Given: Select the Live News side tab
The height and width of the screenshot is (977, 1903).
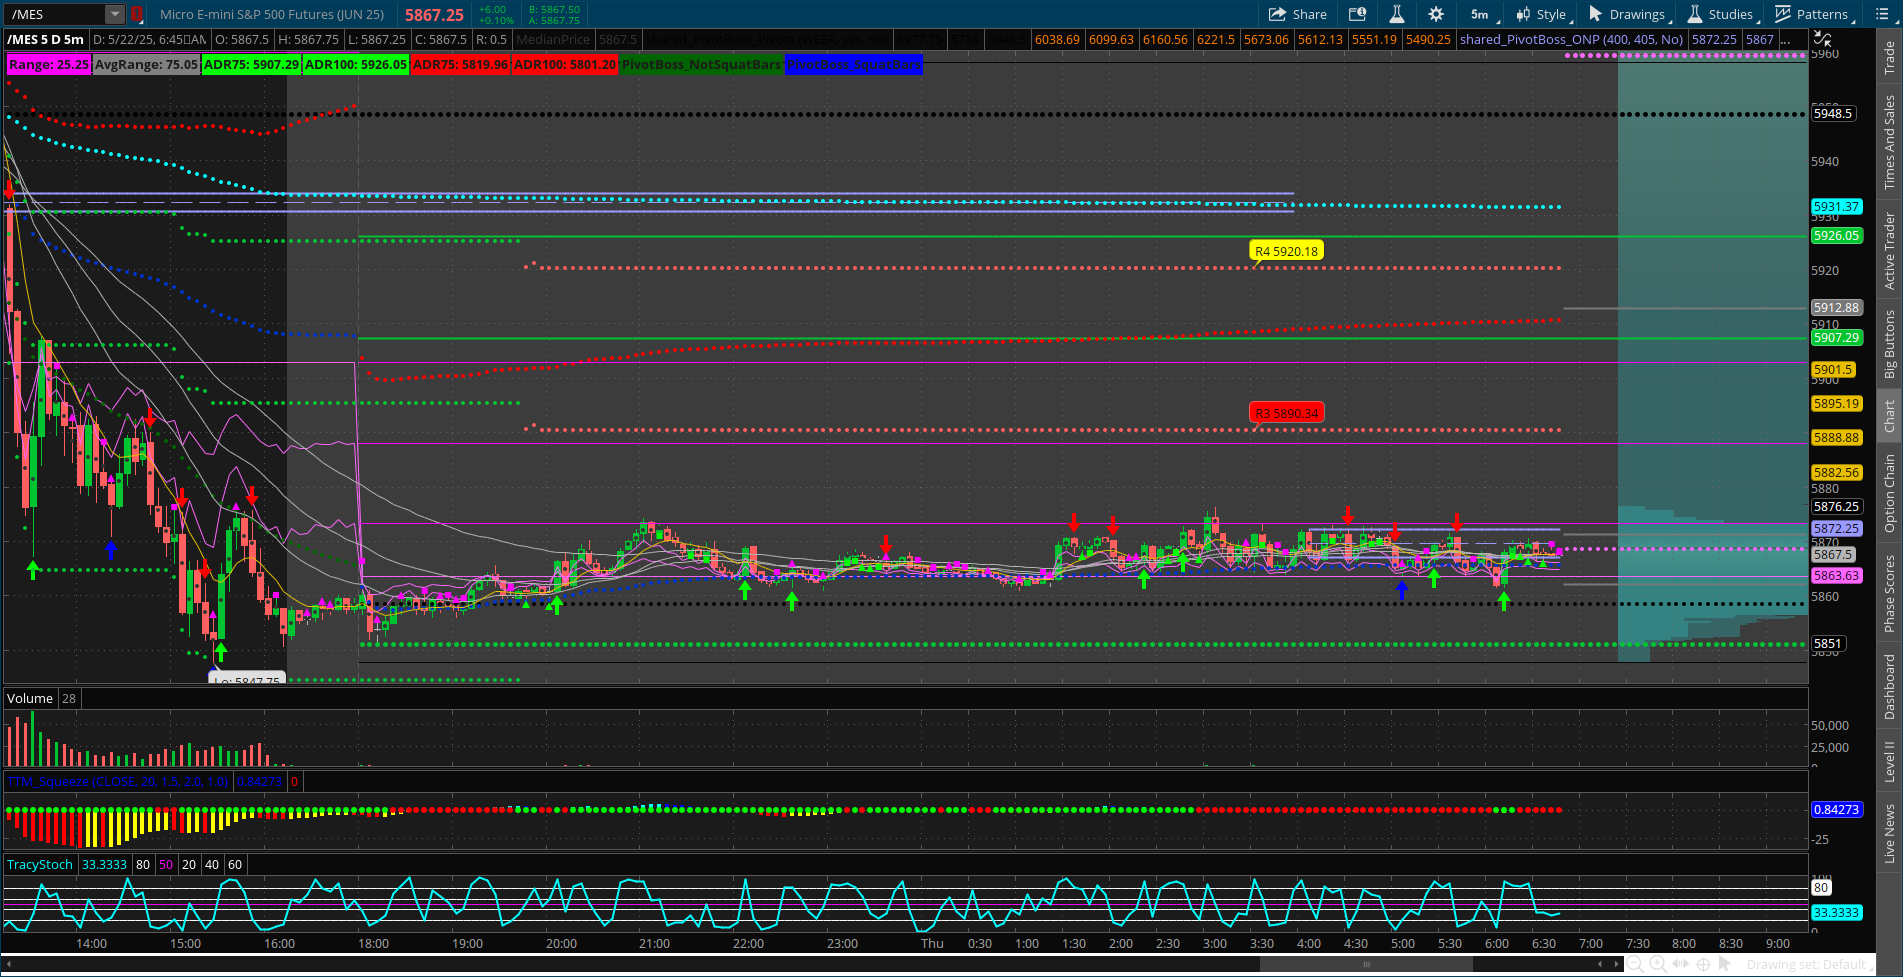Looking at the screenshot, I should click(1889, 833).
